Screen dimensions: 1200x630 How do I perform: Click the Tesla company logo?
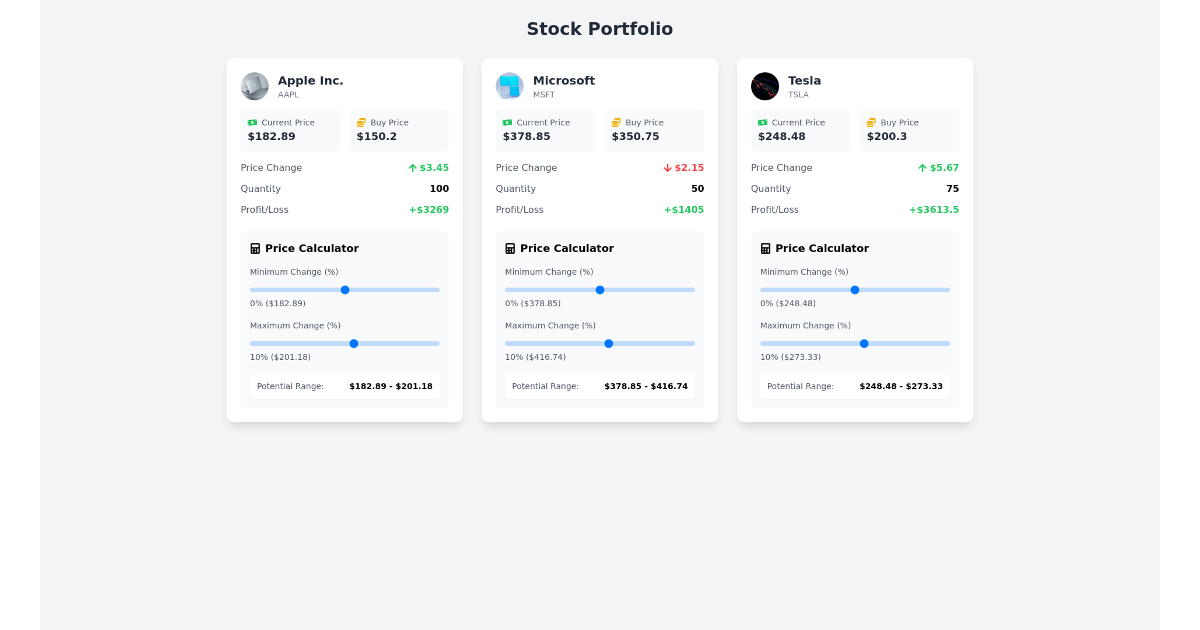765,86
